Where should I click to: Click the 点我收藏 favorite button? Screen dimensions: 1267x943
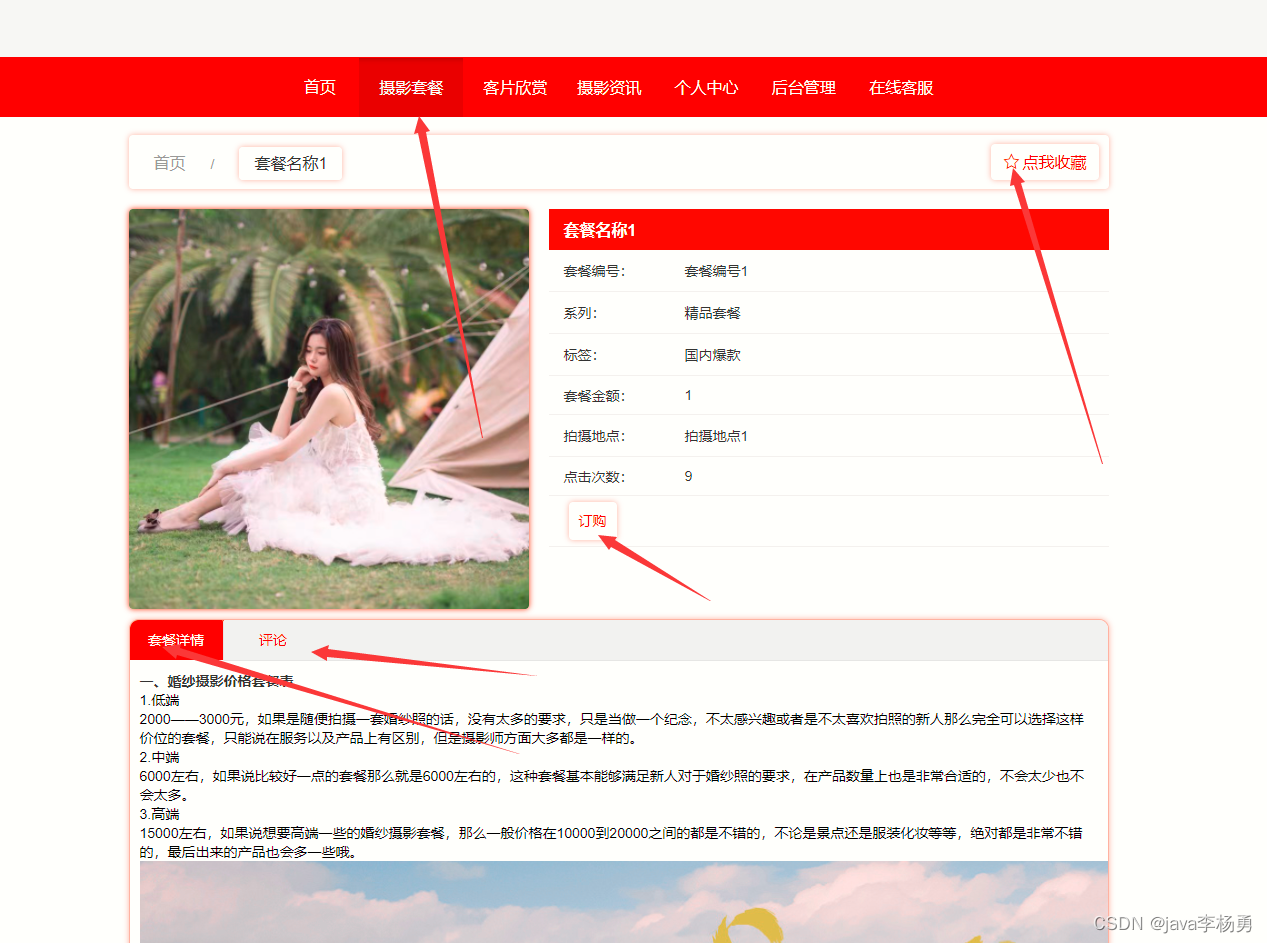pos(1045,162)
